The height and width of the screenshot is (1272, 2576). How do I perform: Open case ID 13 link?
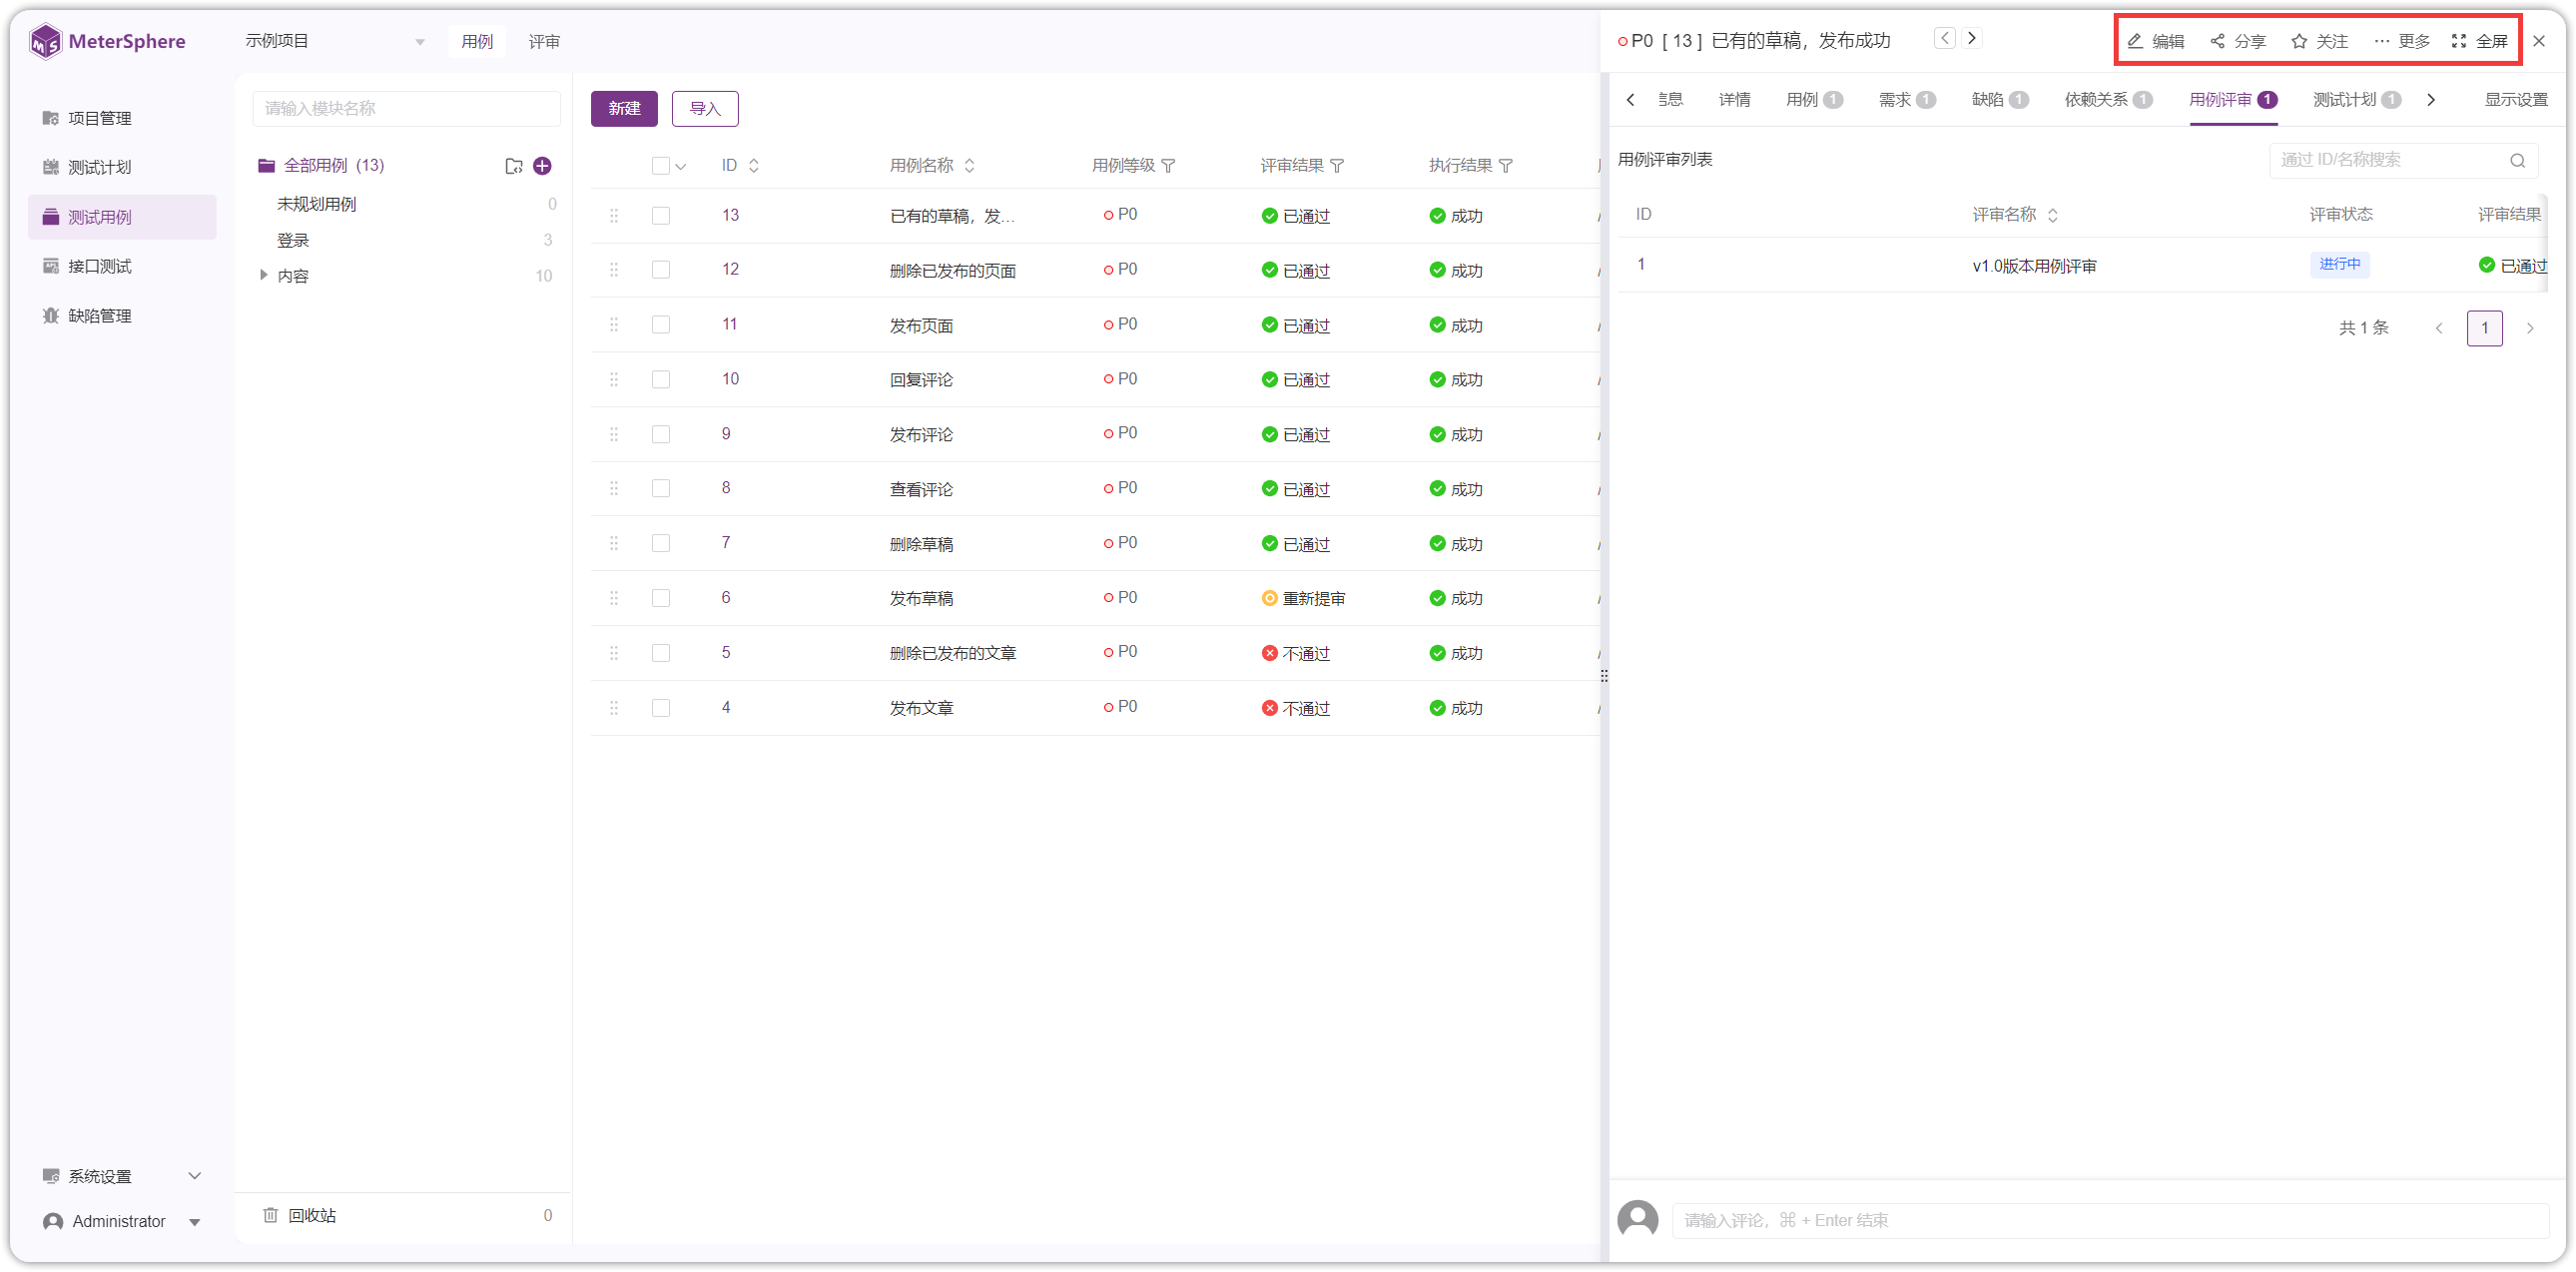[730, 215]
